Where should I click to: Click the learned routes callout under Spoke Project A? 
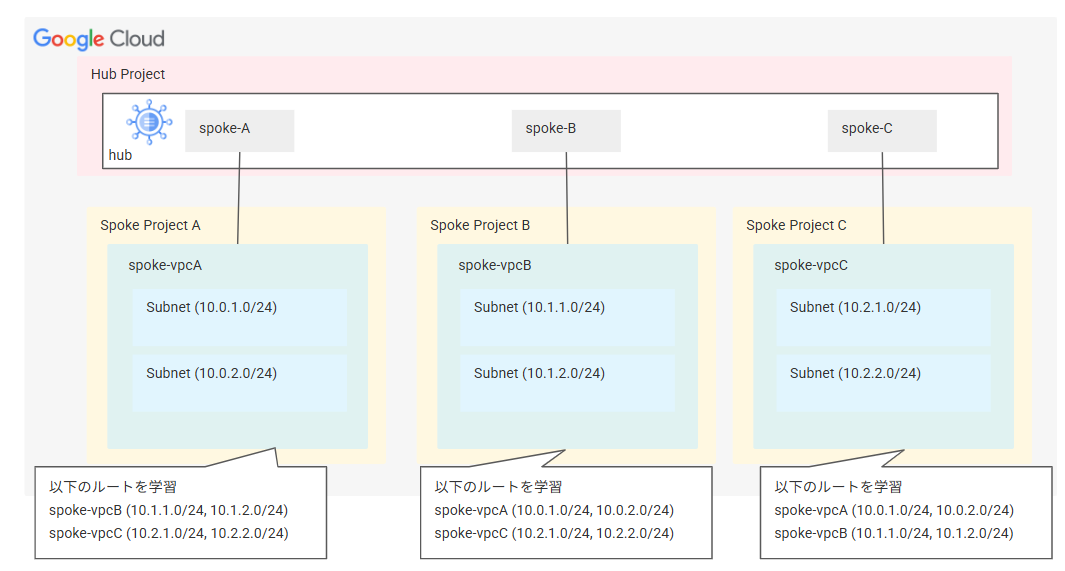point(180,511)
